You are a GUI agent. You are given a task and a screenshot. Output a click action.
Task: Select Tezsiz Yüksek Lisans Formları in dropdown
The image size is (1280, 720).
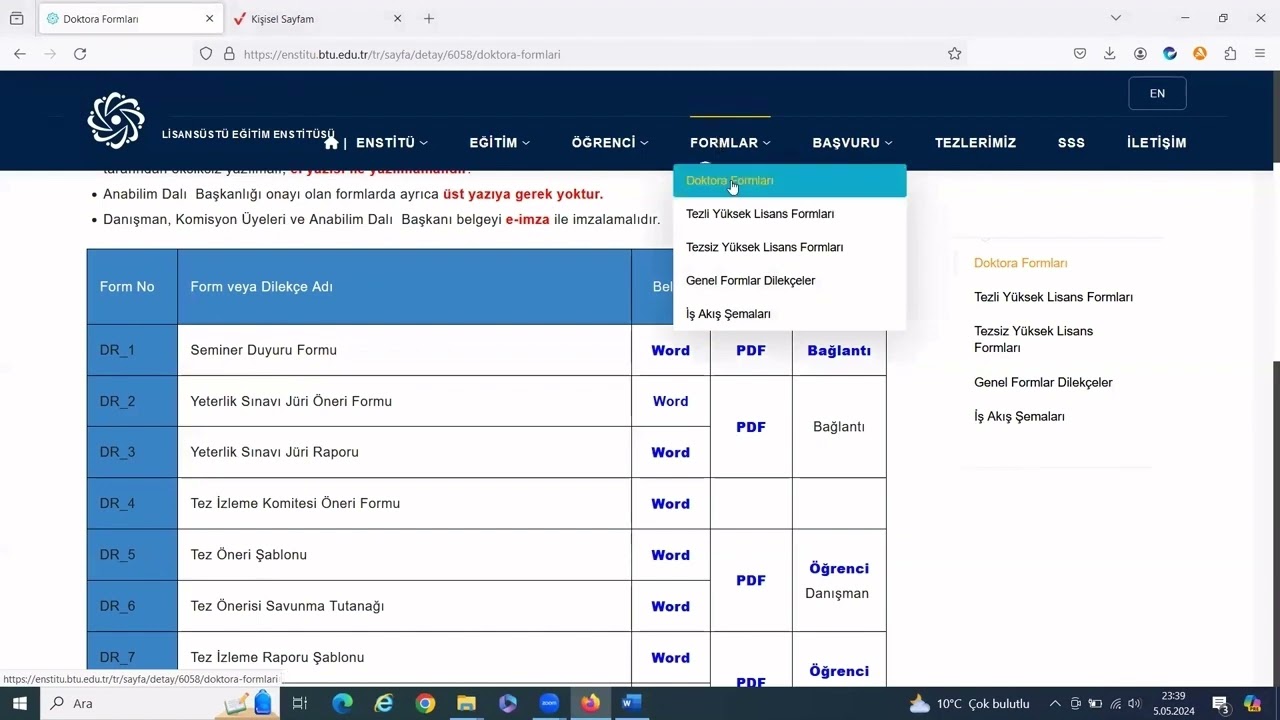[x=790, y=247]
